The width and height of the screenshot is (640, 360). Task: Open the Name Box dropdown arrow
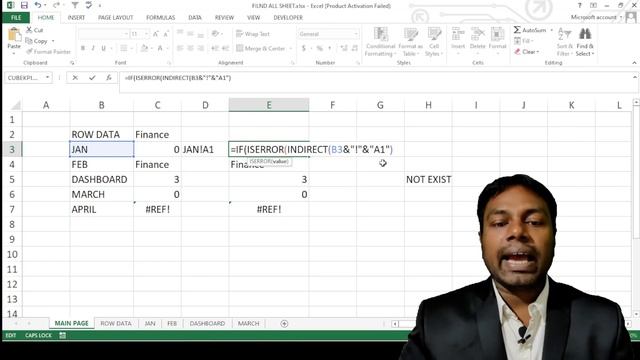coord(47,78)
